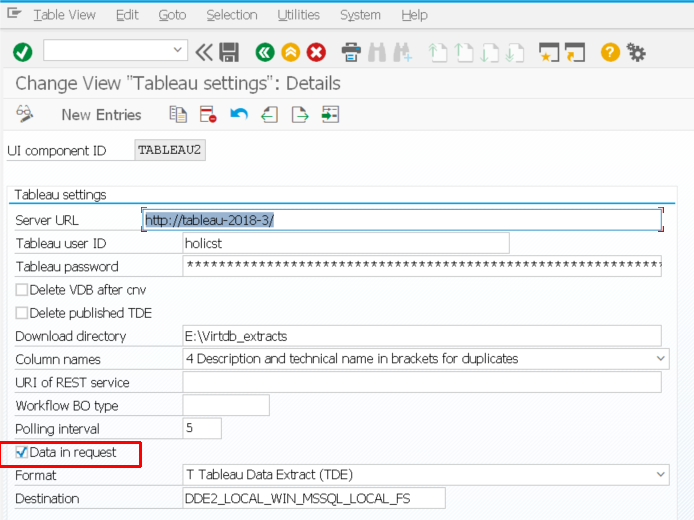This screenshot has width=694, height=520.
Task: Click the Server URL input field
Action: coord(402,220)
